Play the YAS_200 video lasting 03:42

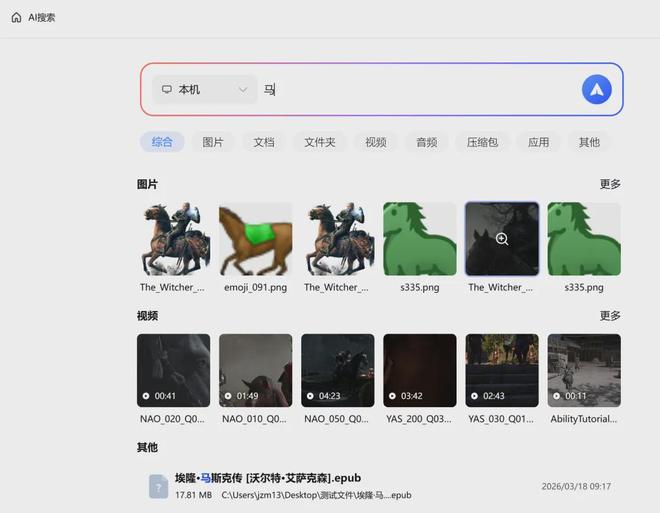coord(420,370)
